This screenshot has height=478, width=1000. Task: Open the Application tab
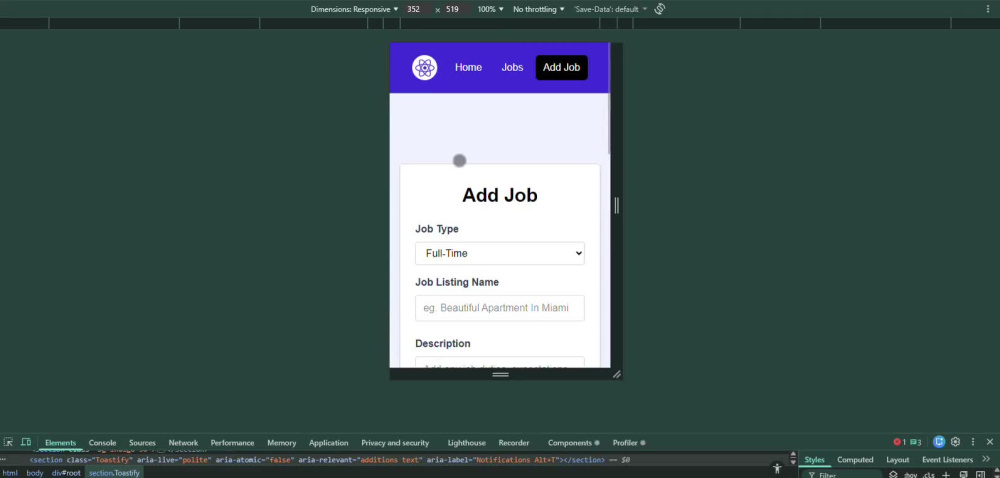328,442
